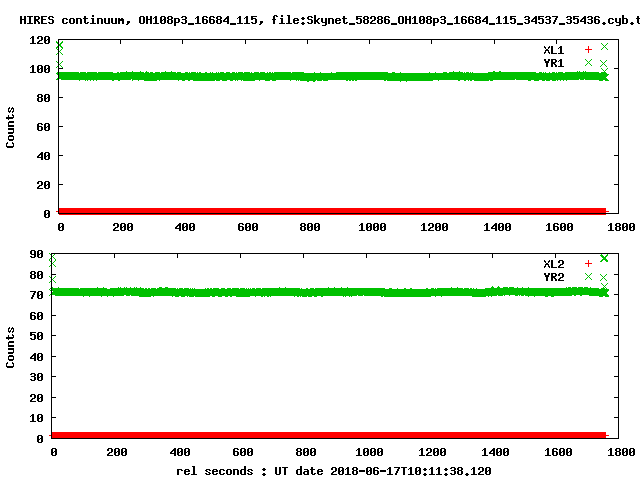Click the 70 tick label on lower plot
The width and height of the screenshot is (640, 480).
(36, 295)
